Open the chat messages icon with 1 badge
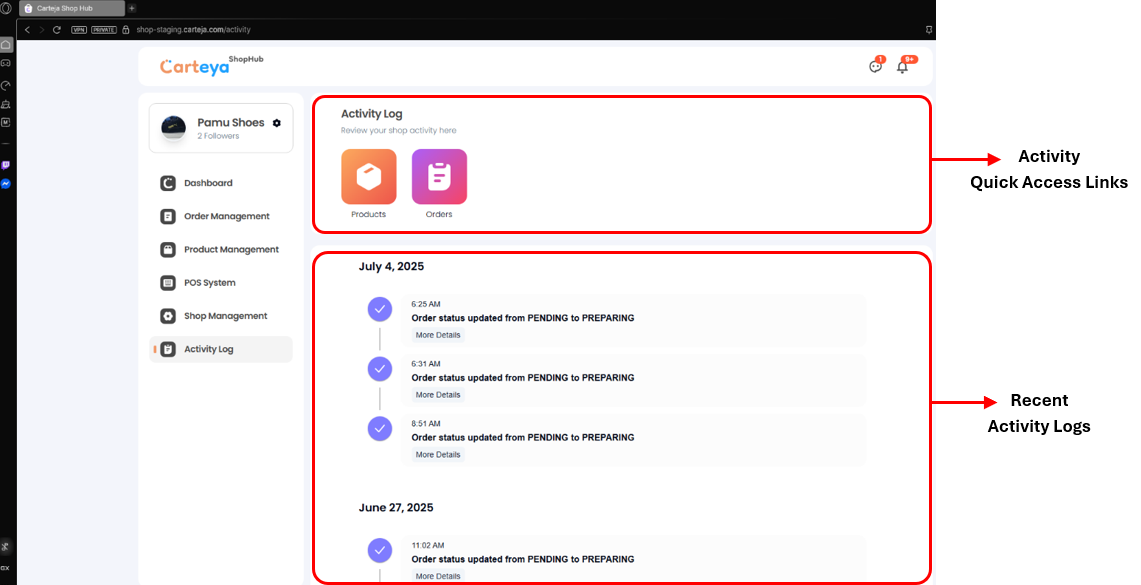The image size is (1141, 585). tap(875, 66)
